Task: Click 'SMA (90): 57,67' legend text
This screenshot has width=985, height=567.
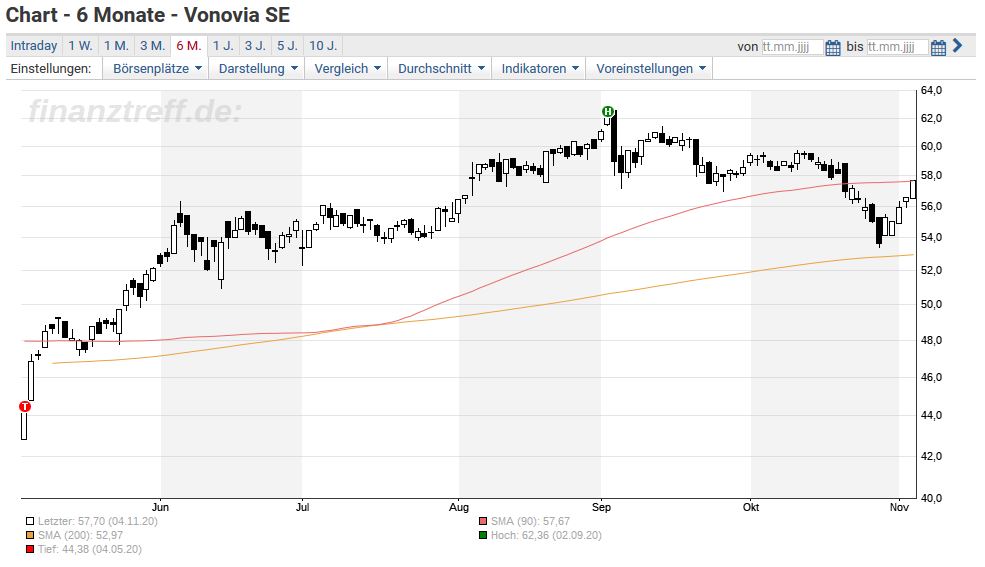Action: coord(530,521)
